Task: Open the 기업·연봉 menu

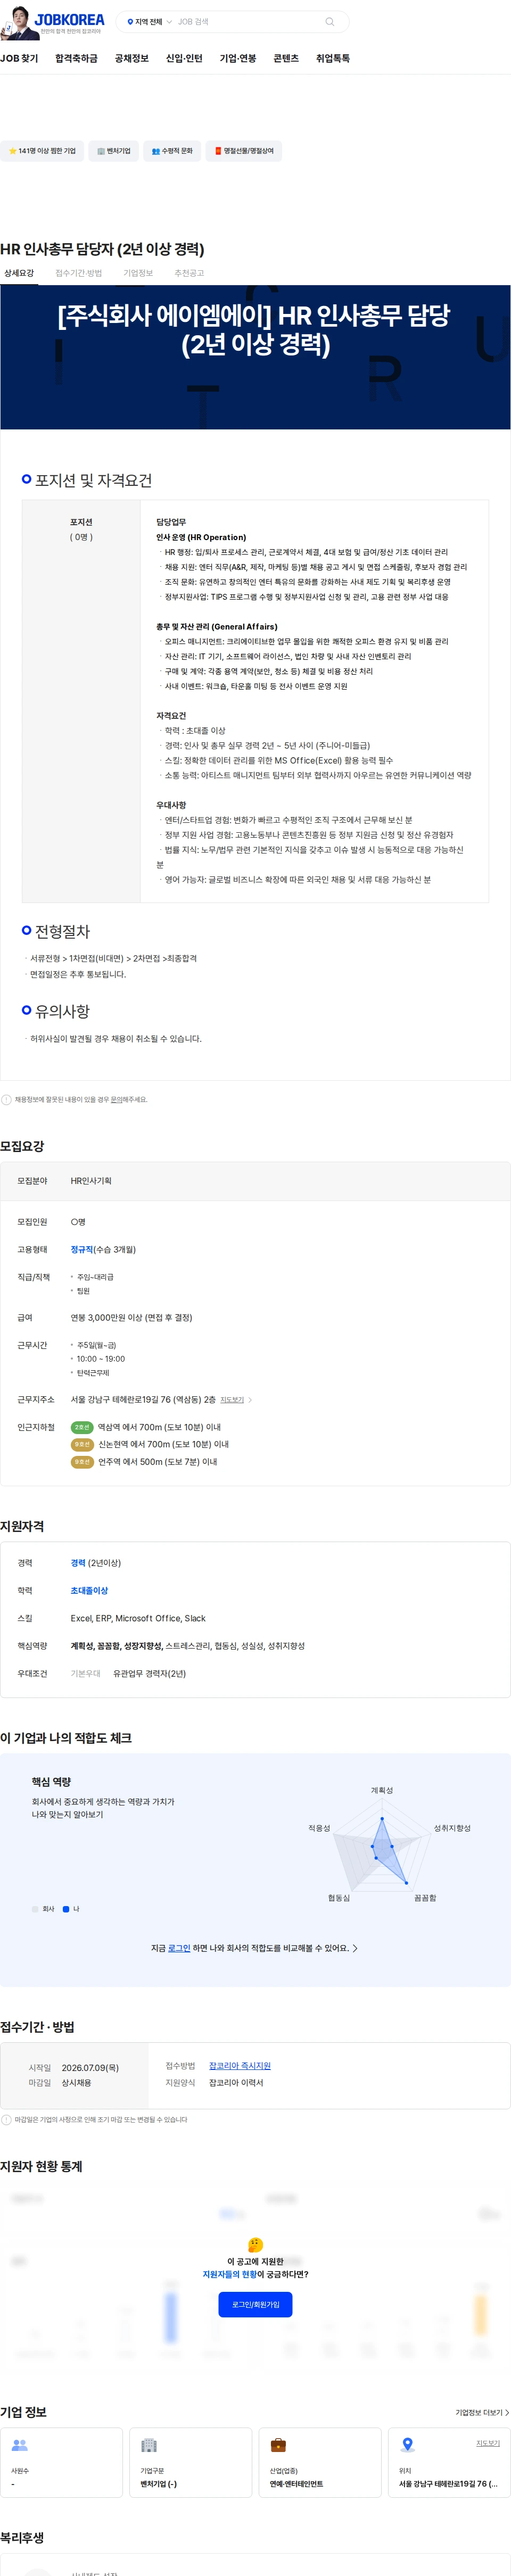Action: pyautogui.click(x=238, y=59)
